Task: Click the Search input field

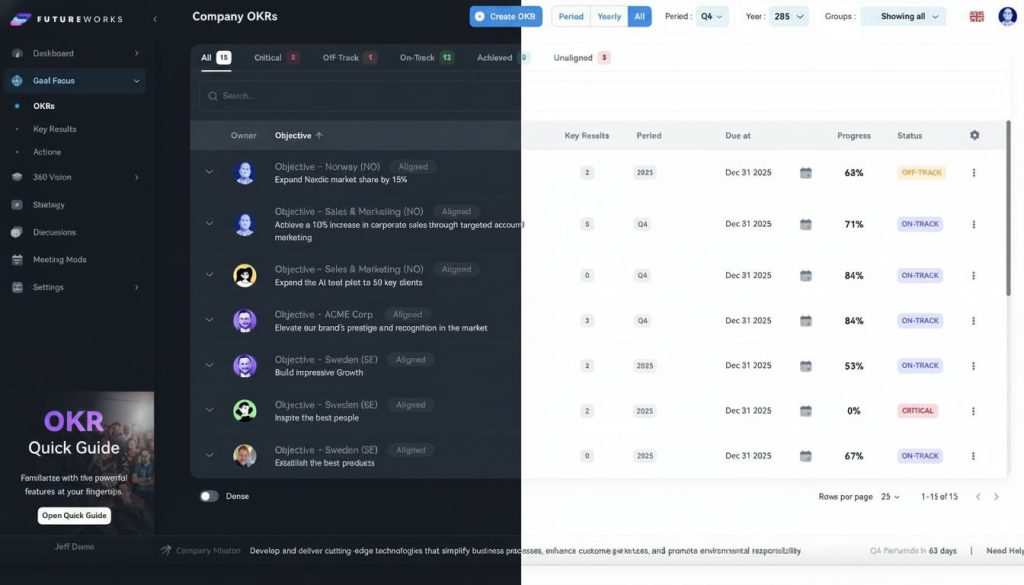Action: pyautogui.click(x=600, y=96)
